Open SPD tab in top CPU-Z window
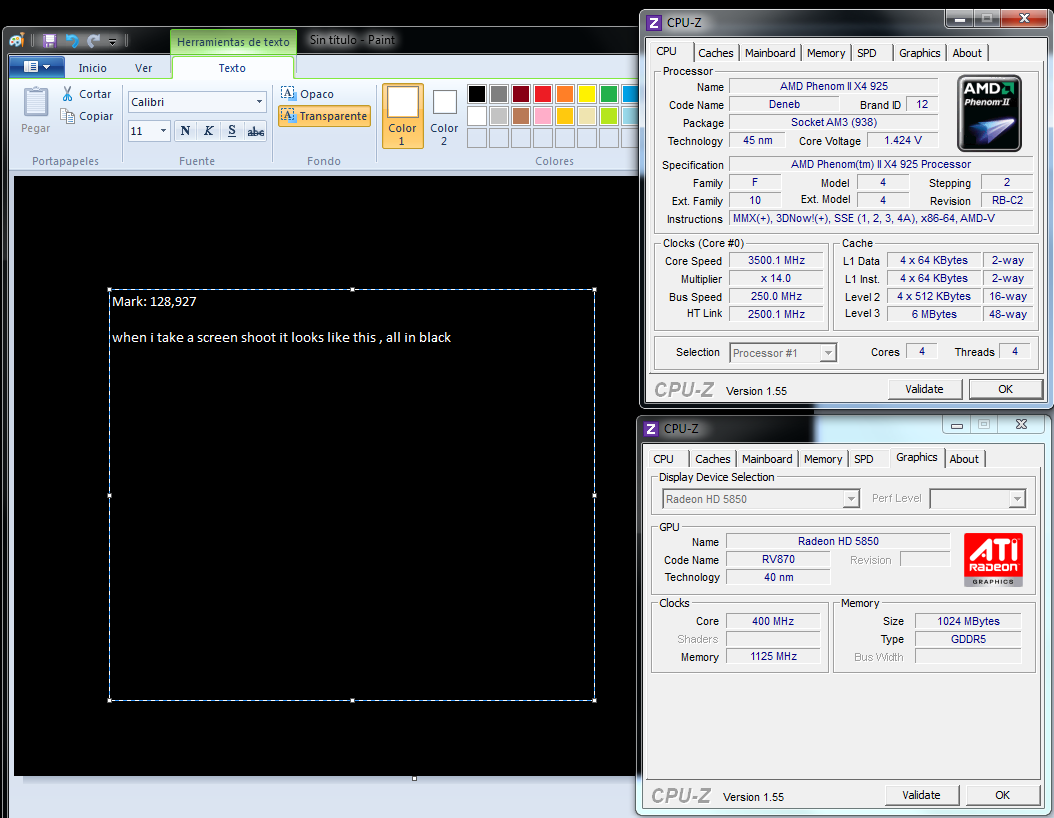The width and height of the screenshot is (1054, 818). click(866, 53)
